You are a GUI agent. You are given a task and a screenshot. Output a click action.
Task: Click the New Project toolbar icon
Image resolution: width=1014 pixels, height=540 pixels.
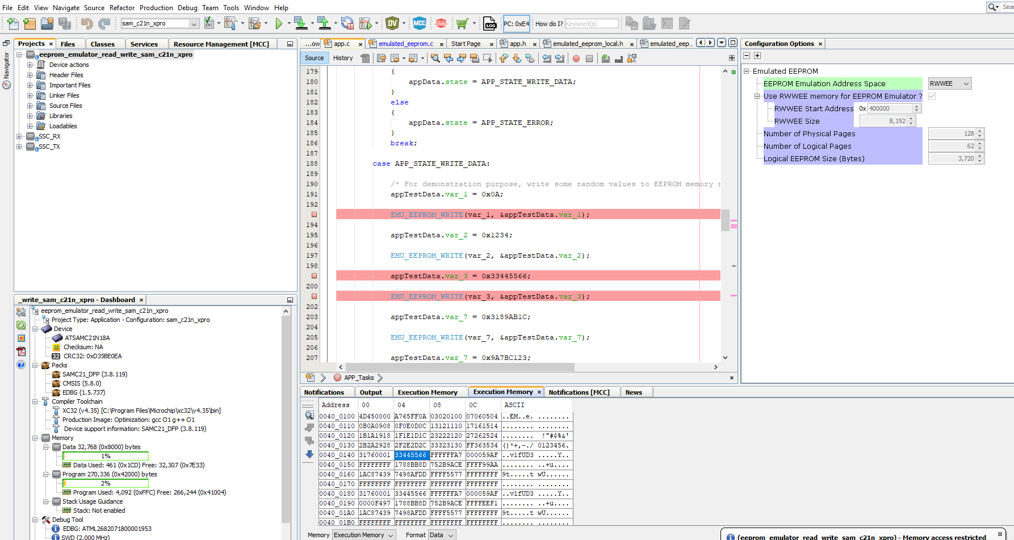pos(29,23)
